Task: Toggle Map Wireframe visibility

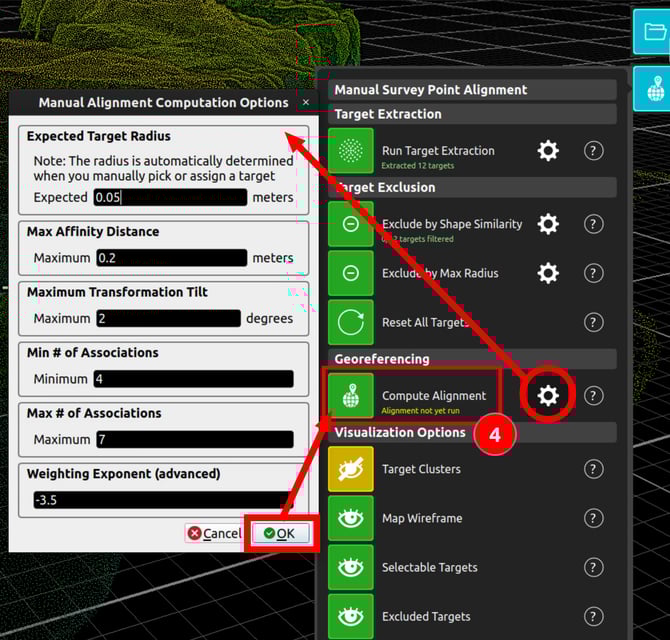Action: click(350, 519)
